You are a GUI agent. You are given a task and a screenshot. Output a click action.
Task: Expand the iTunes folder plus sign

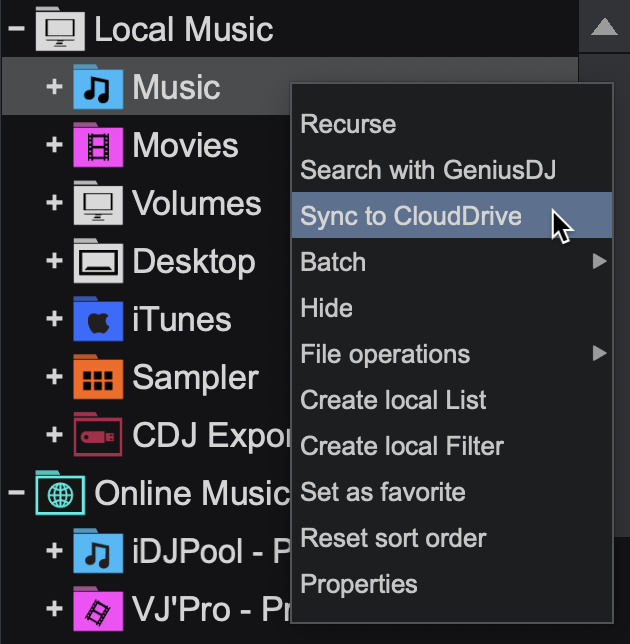tap(54, 320)
